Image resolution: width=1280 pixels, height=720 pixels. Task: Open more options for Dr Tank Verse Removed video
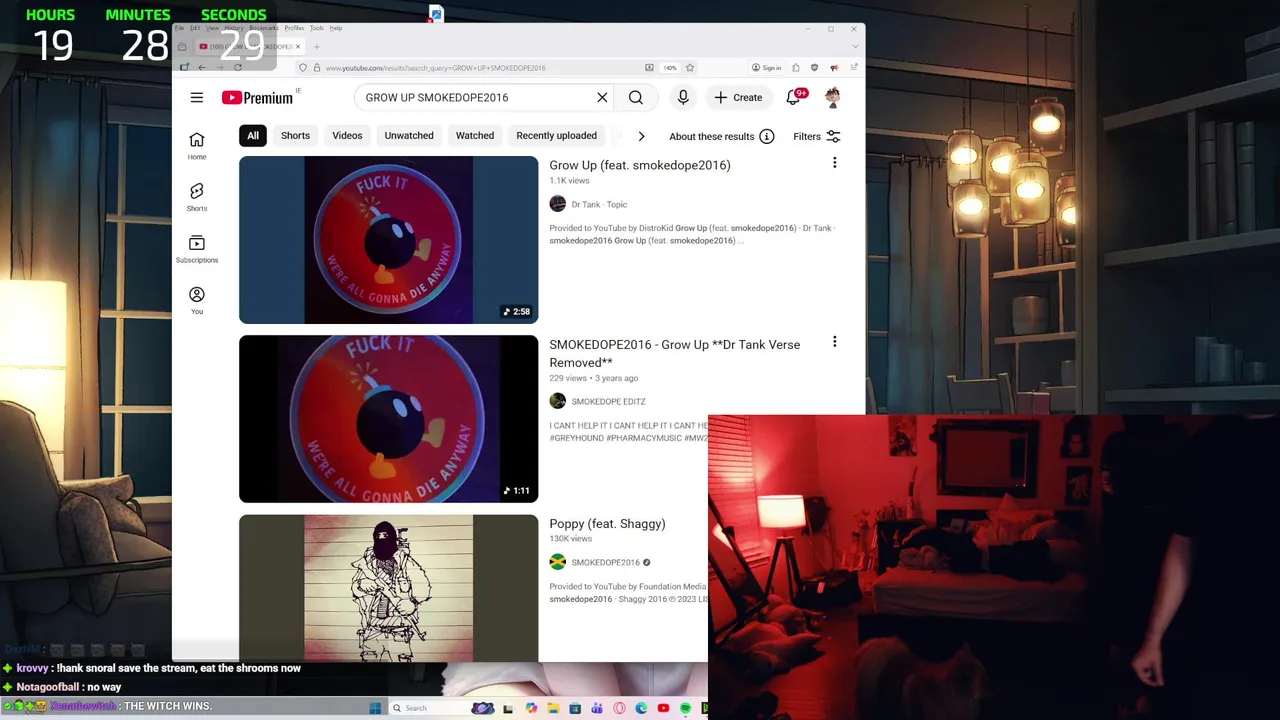point(835,342)
